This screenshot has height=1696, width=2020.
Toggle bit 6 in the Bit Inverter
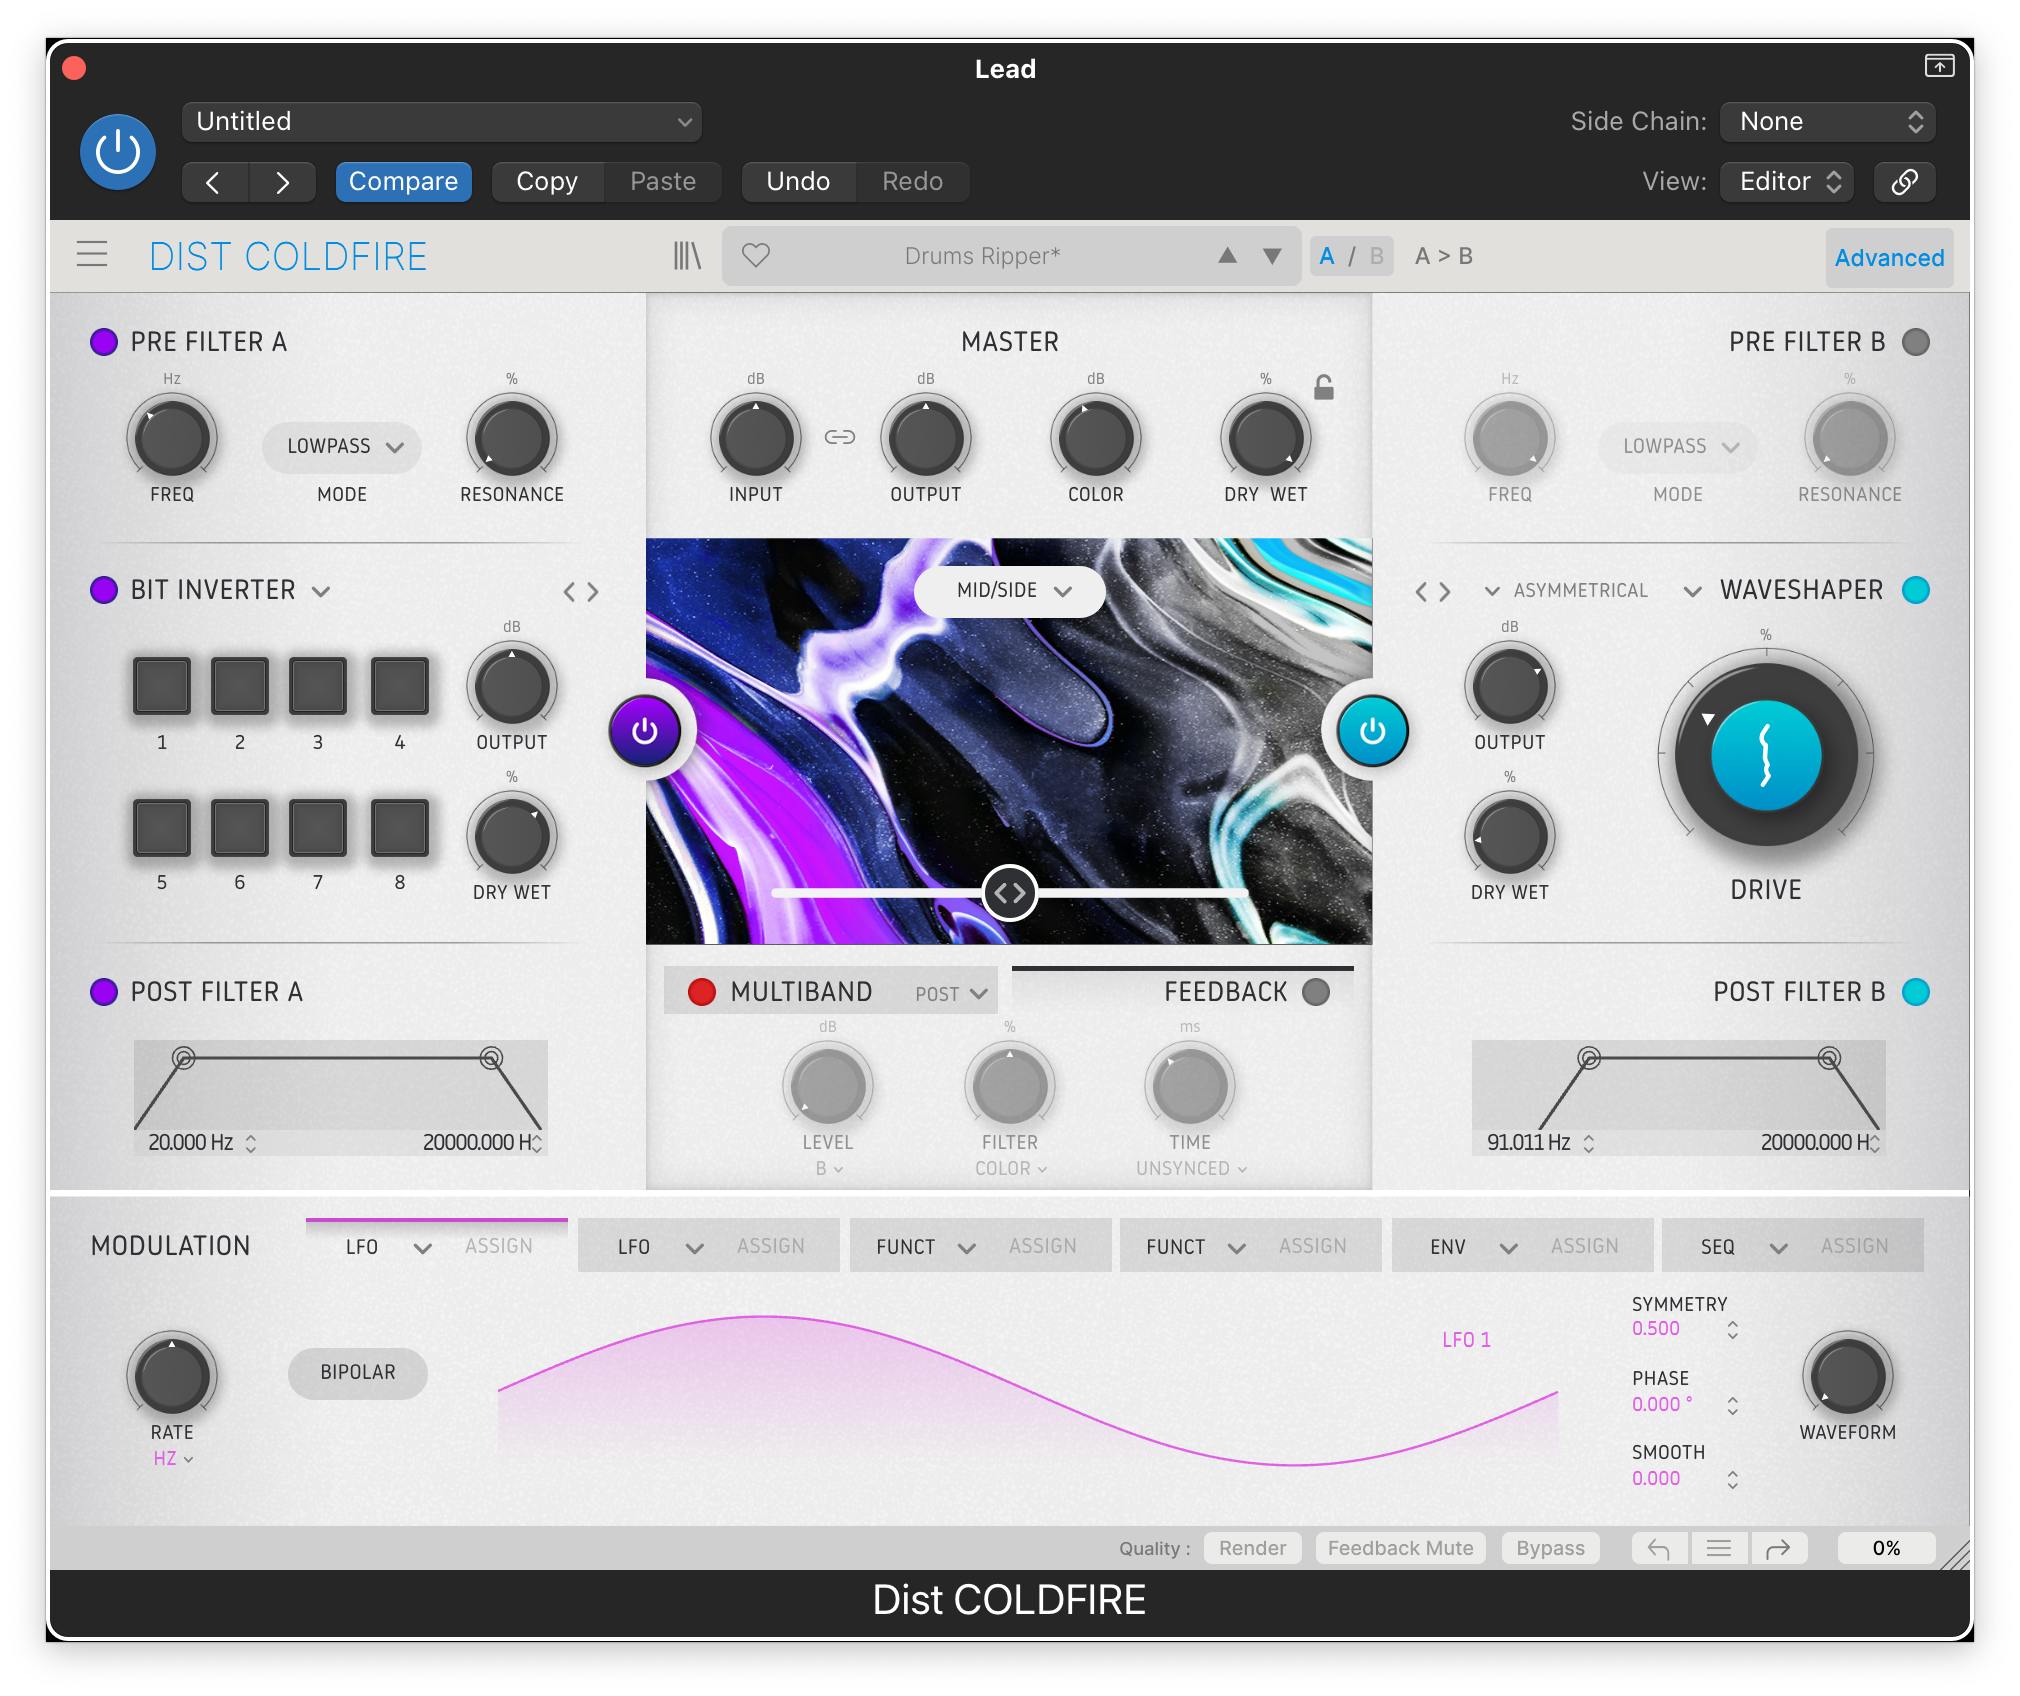point(240,827)
